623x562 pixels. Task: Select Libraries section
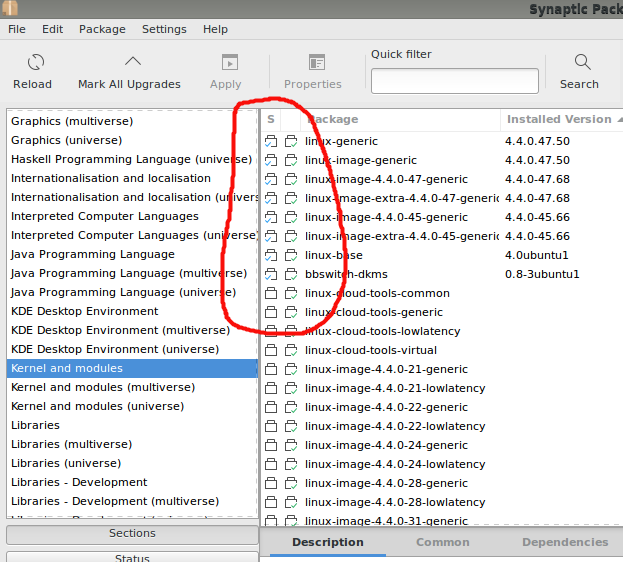pos(132,425)
